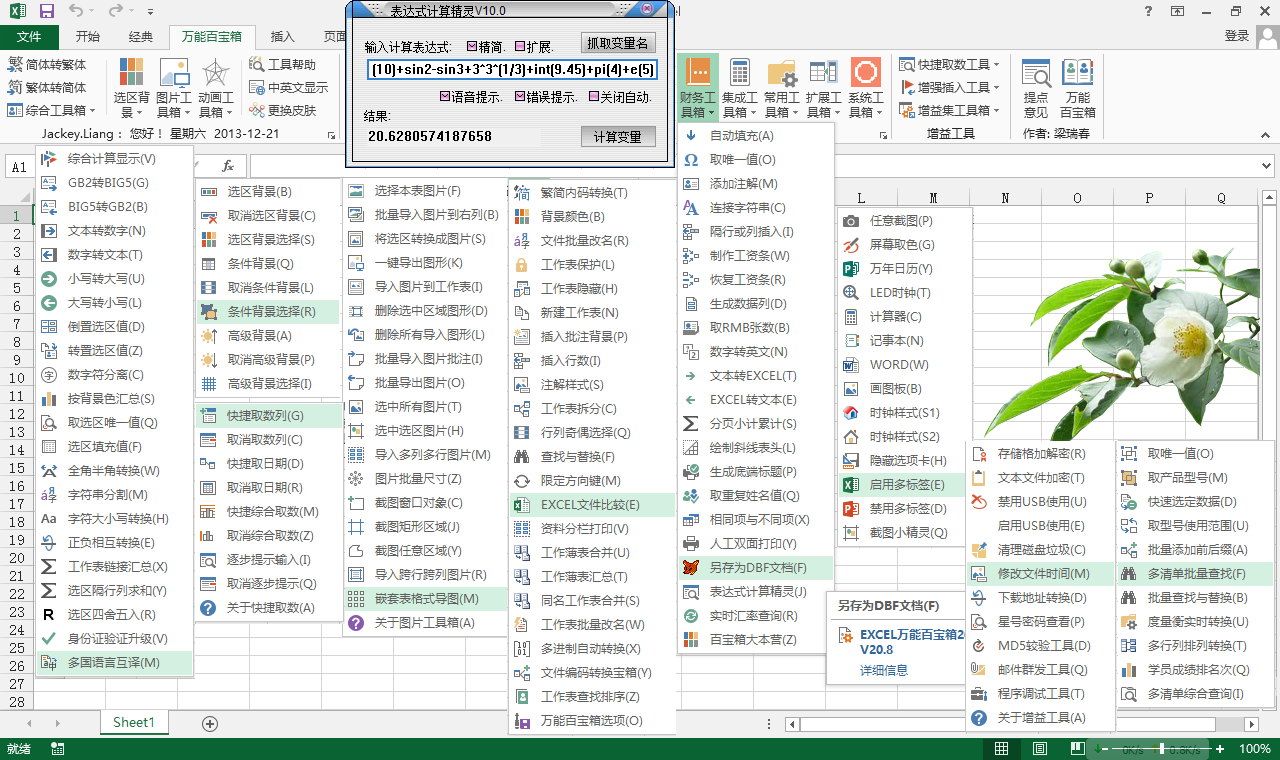The width and height of the screenshot is (1280, 760).
Task: Open the 增益集工具箱 dropdown
Action: pyautogui.click(x=949, y=110)
